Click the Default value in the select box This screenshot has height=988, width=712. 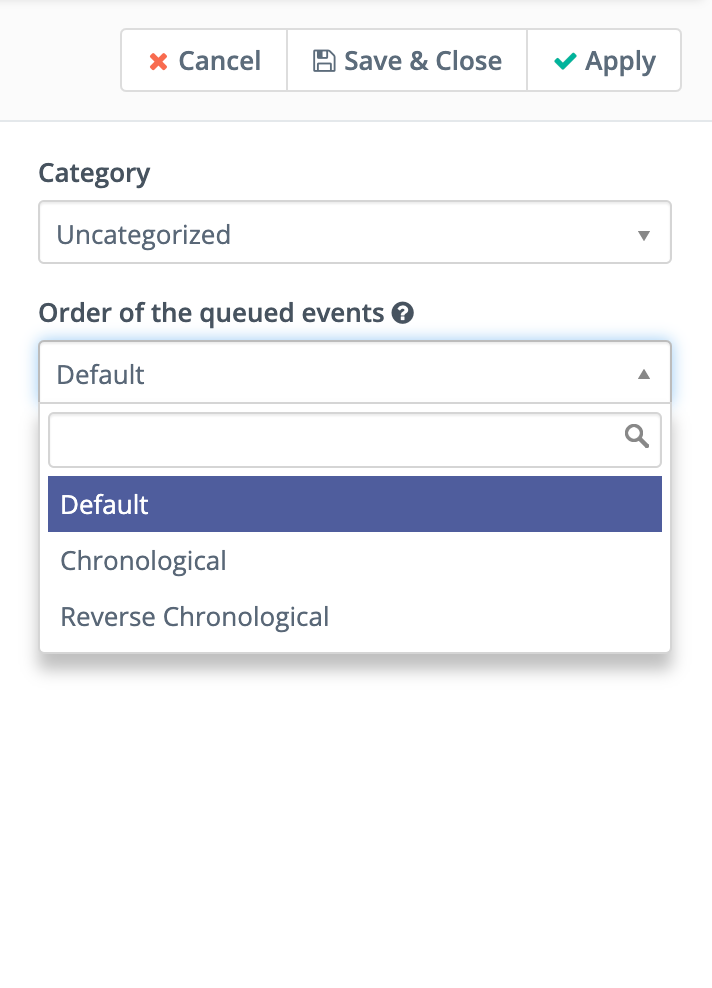click(x=101, y=374)
